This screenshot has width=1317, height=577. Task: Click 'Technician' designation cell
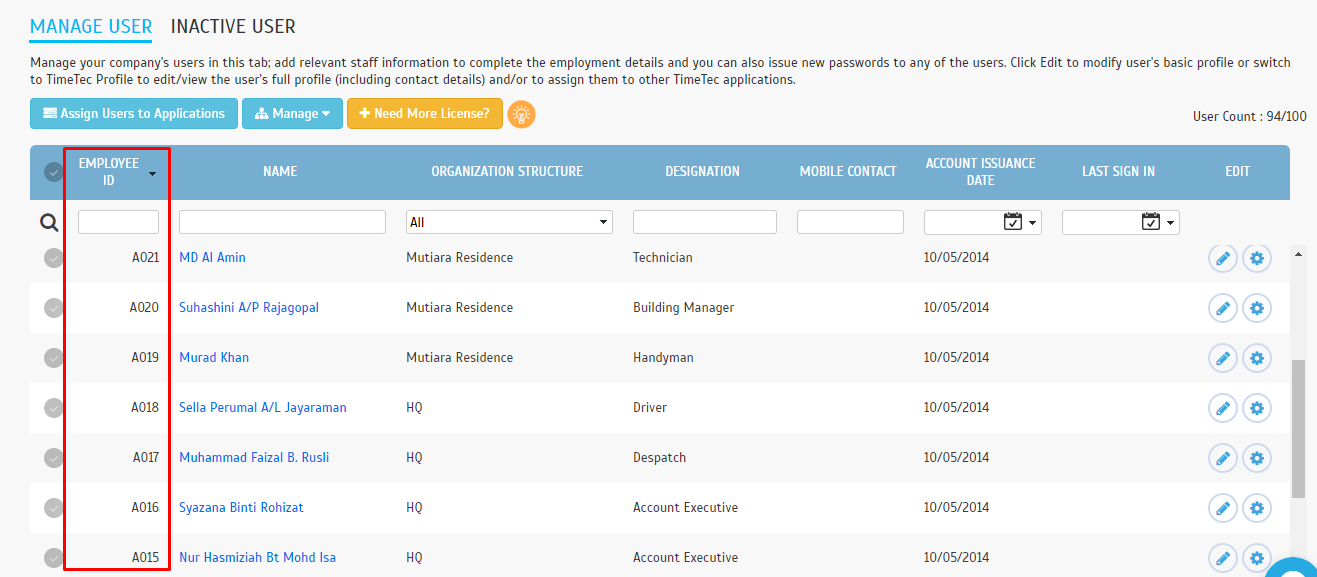662,258
